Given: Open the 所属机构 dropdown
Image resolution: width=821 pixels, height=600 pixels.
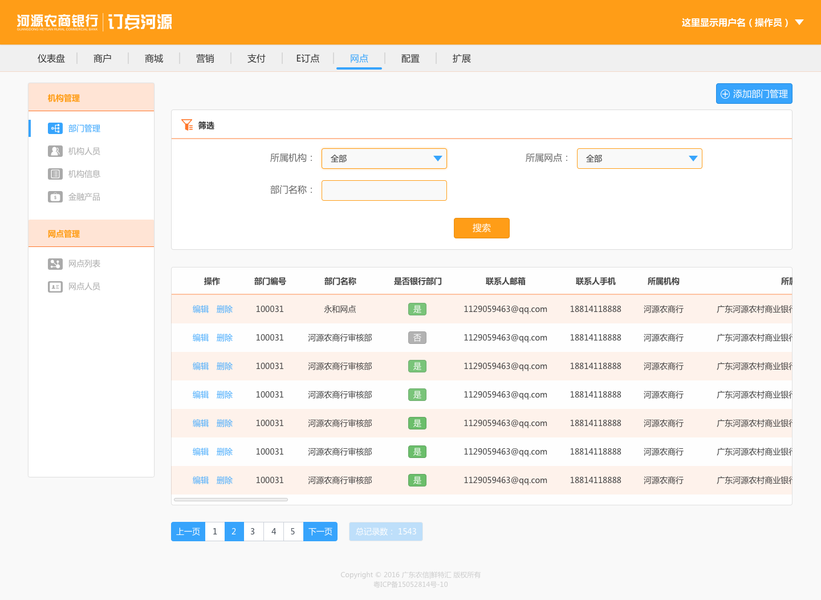Looking at the screenshot, I should pos(384,159).
